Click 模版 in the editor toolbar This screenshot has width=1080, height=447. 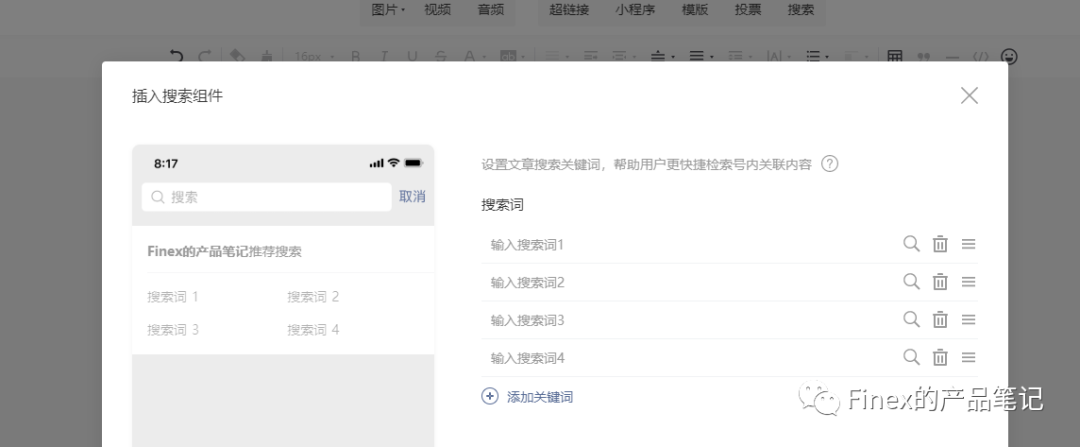(695, 10)
